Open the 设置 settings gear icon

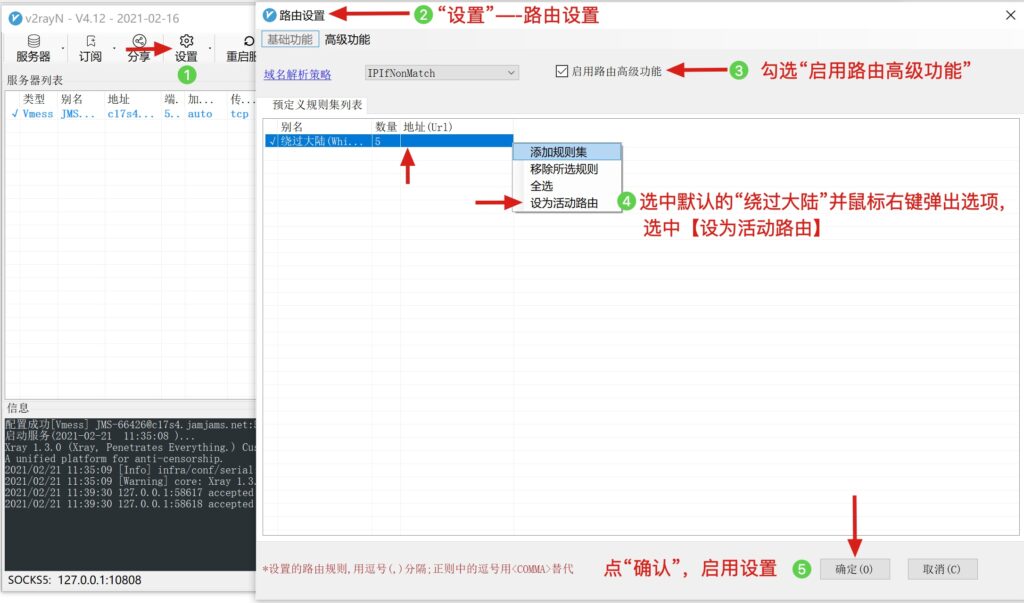coord(187,48)
